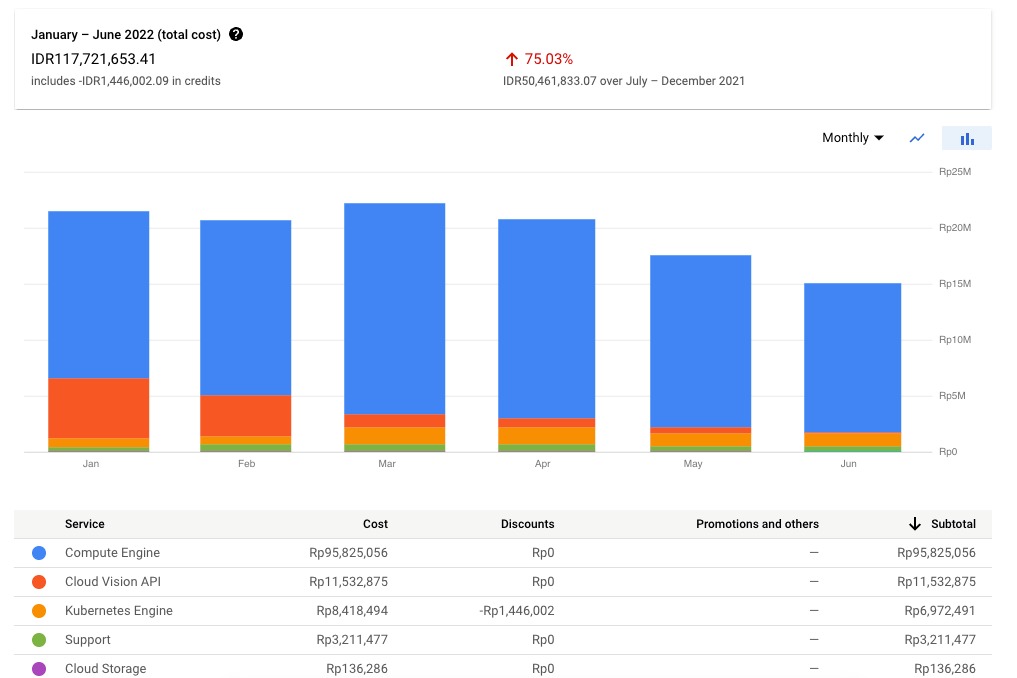Click the February Cloud Vision API bar segment
Viewport: 1017px width, 678px height.
click(x=246, y=415)
